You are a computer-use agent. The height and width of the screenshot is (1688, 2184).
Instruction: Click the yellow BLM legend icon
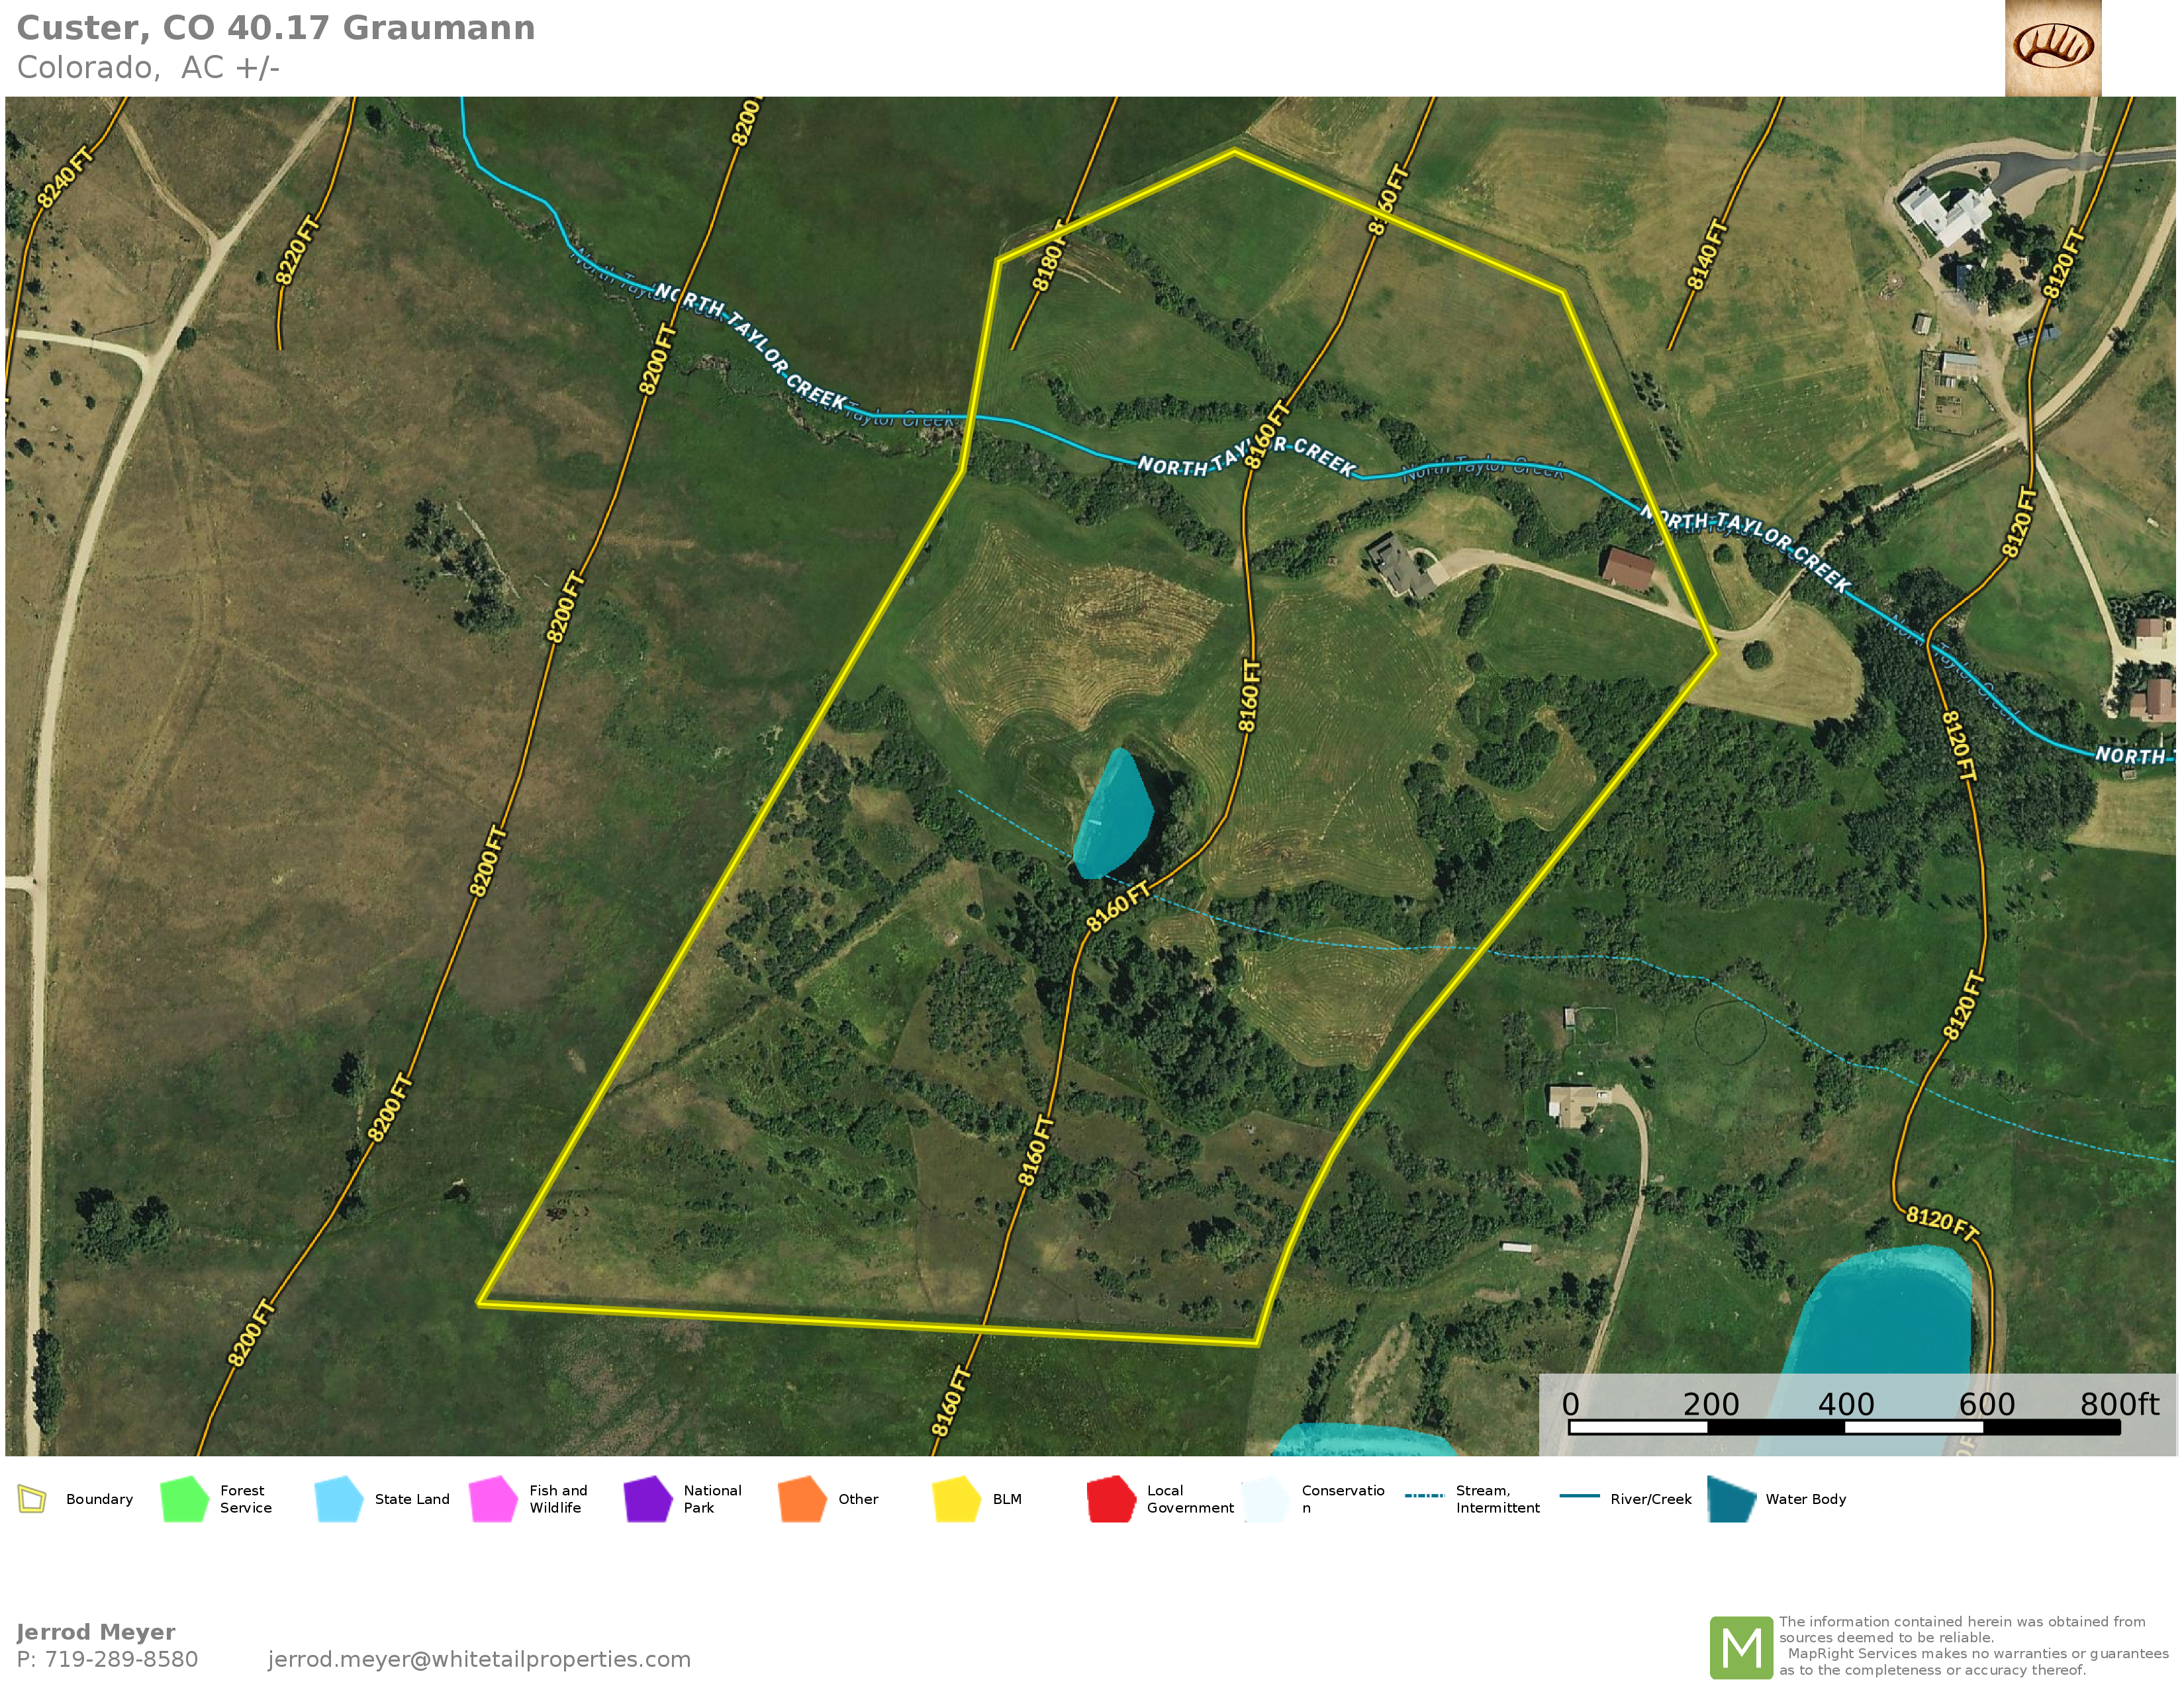click(956, 1499)
